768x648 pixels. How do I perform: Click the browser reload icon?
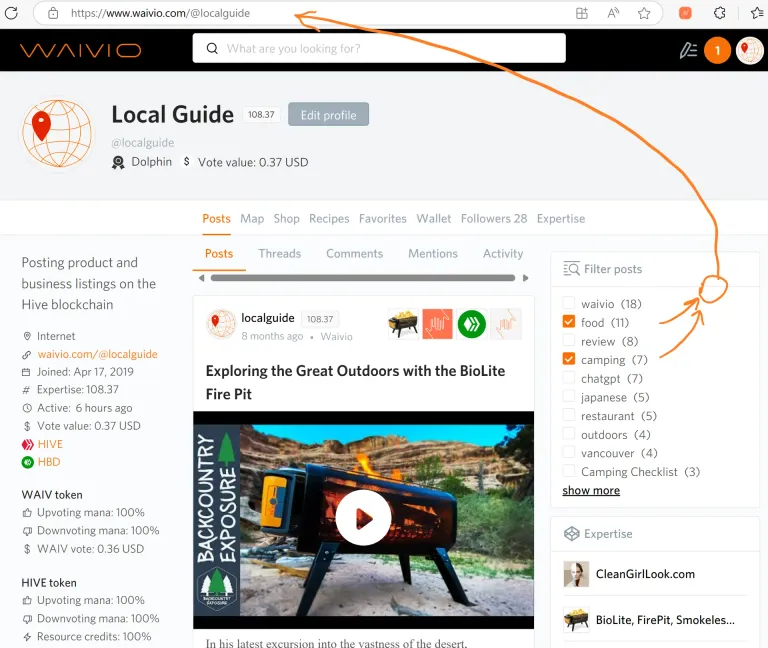point(11,13)
